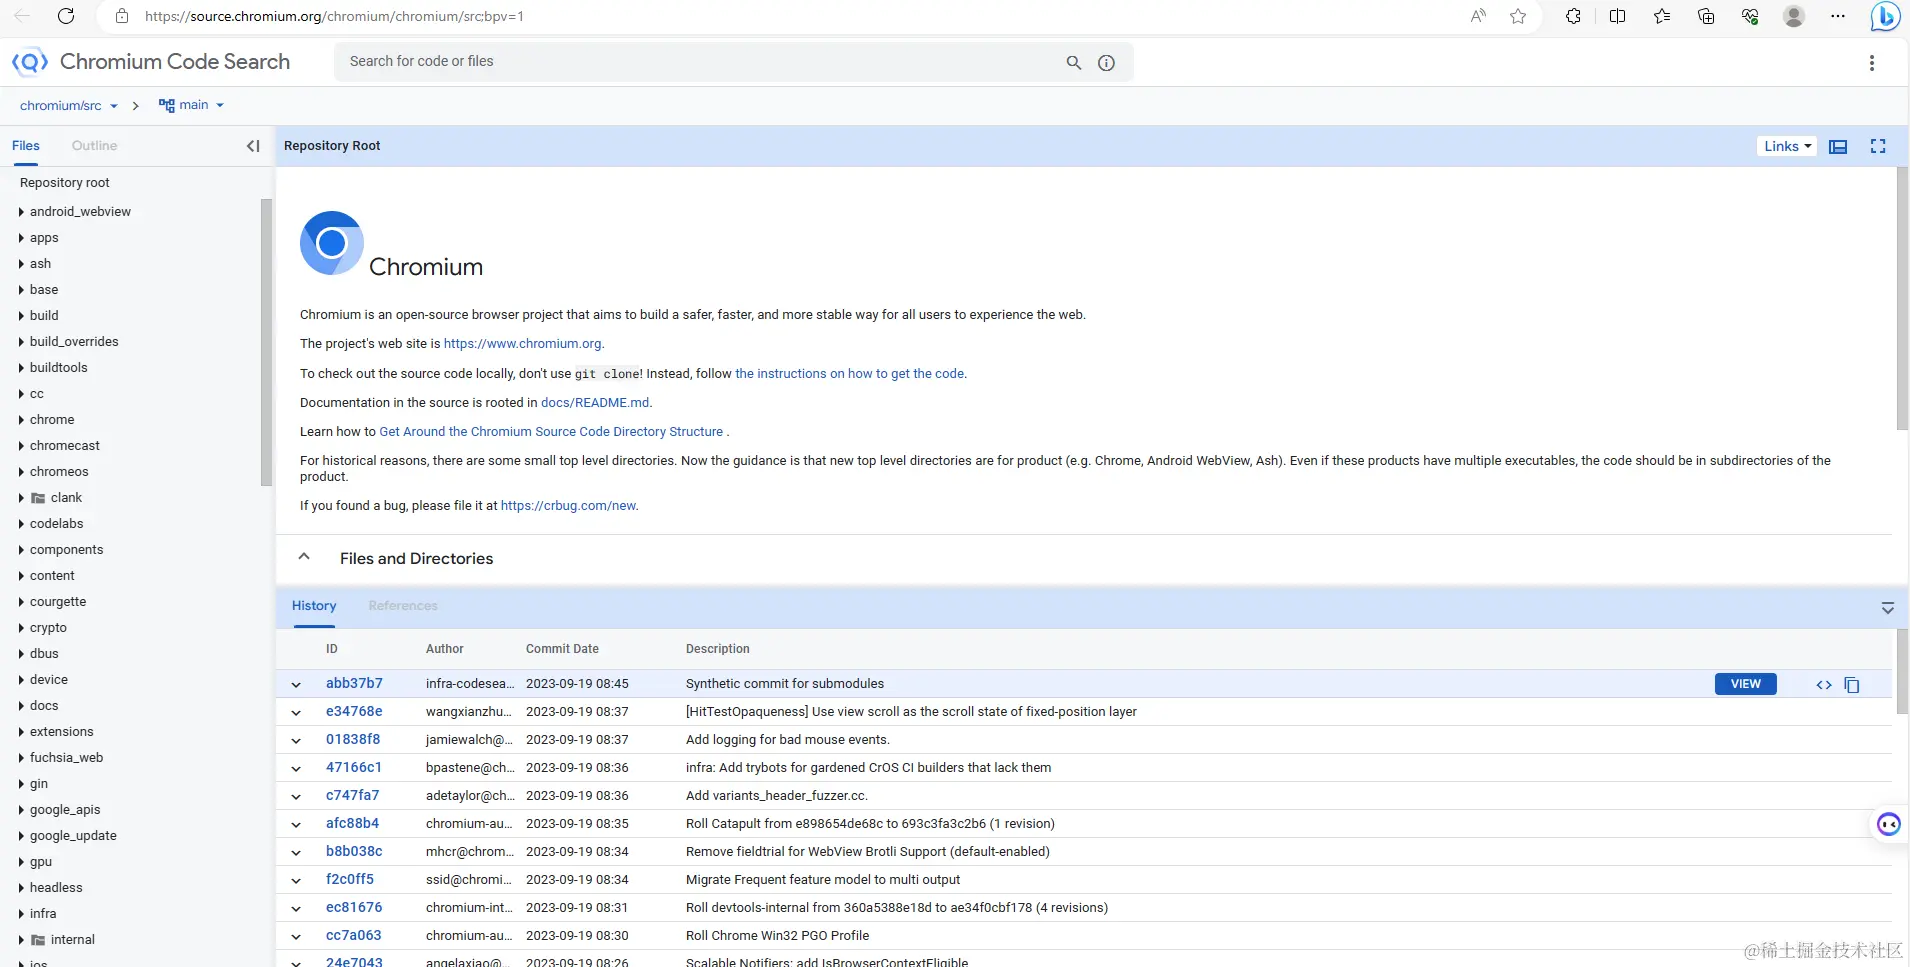Open the www.chromium.org link
This screenshot has width=1910, height=967.
coord(523,344)
